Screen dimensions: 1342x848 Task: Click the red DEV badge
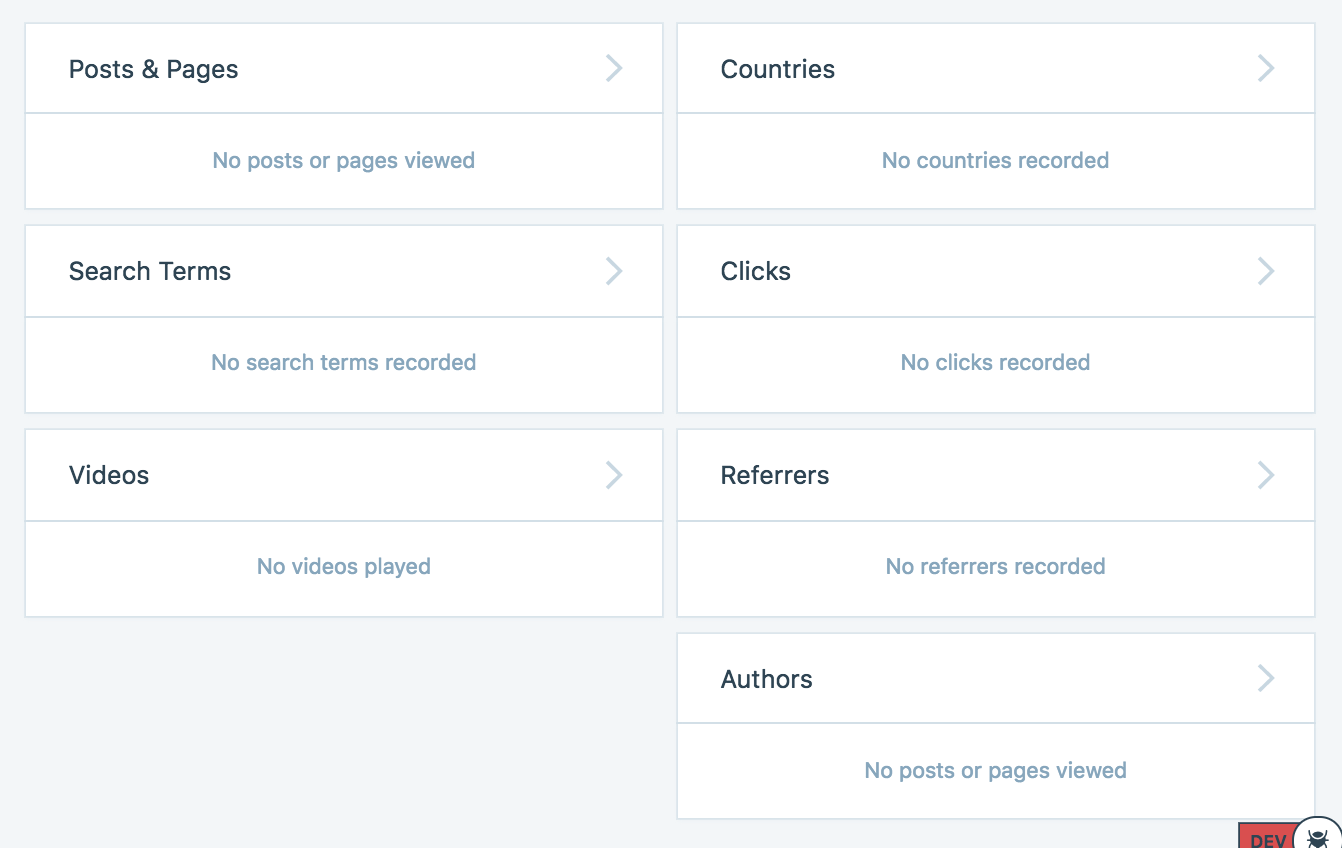(x=1266, y=836)
